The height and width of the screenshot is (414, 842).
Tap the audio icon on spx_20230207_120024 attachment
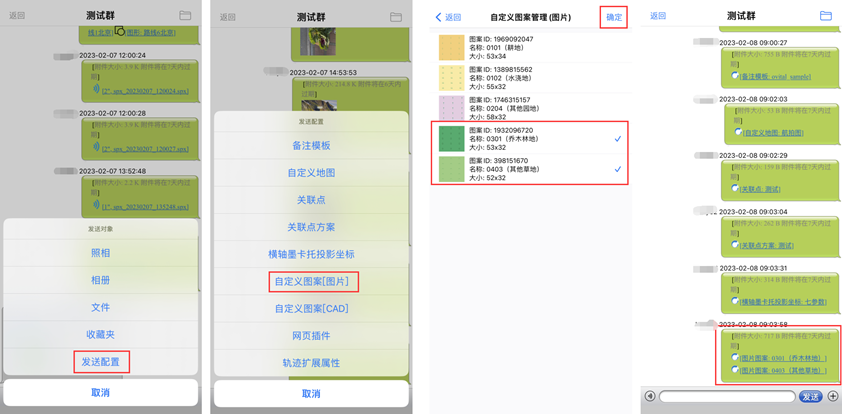(96, 89)
